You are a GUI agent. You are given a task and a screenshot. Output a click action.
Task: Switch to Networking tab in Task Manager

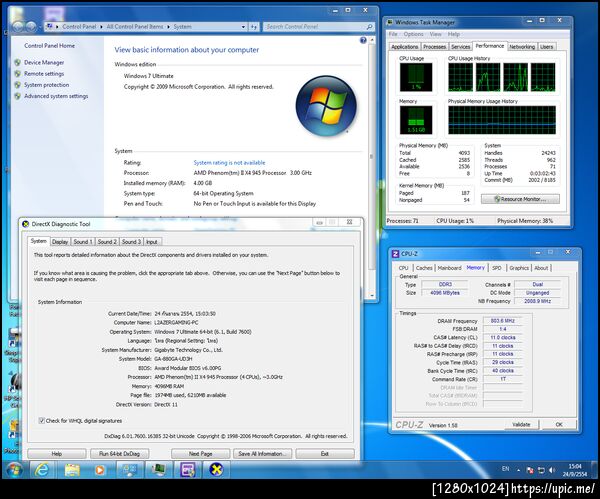[522, 47]
